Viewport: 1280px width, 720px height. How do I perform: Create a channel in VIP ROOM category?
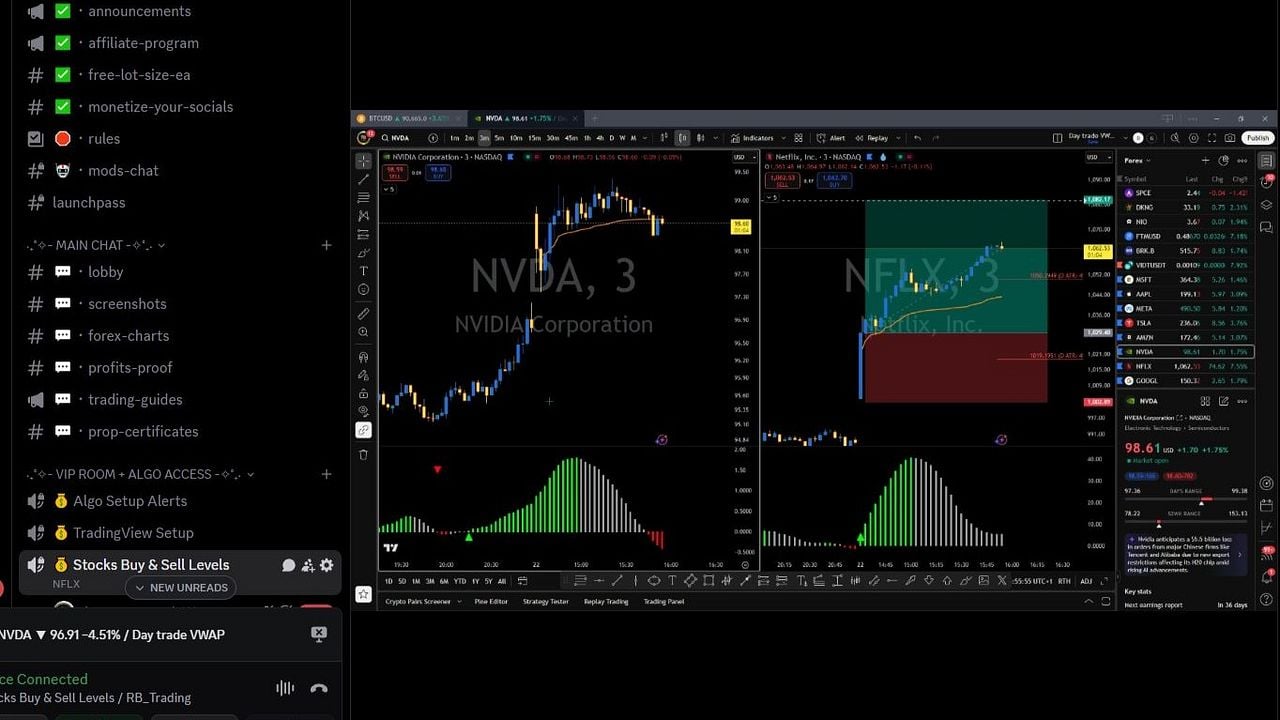[326, 474]
